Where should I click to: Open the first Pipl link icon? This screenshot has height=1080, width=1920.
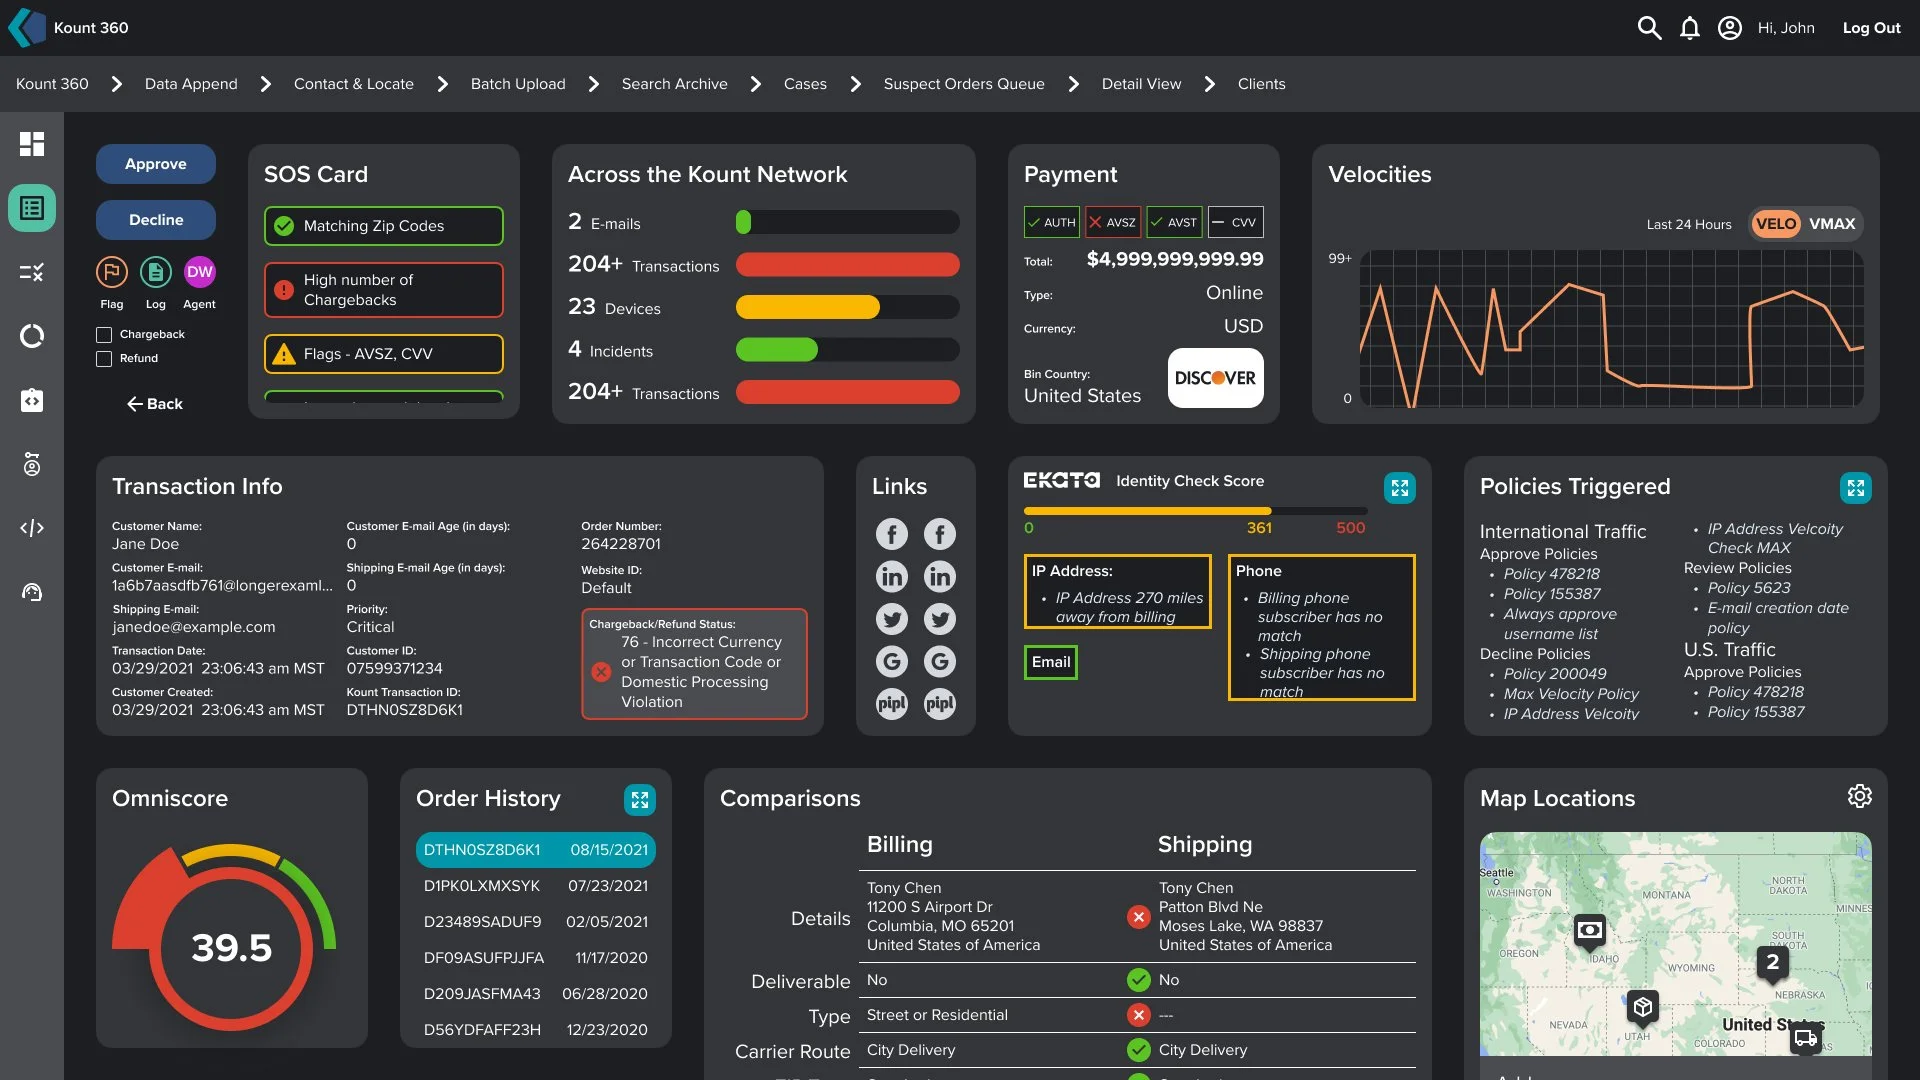tap(892, 703)
